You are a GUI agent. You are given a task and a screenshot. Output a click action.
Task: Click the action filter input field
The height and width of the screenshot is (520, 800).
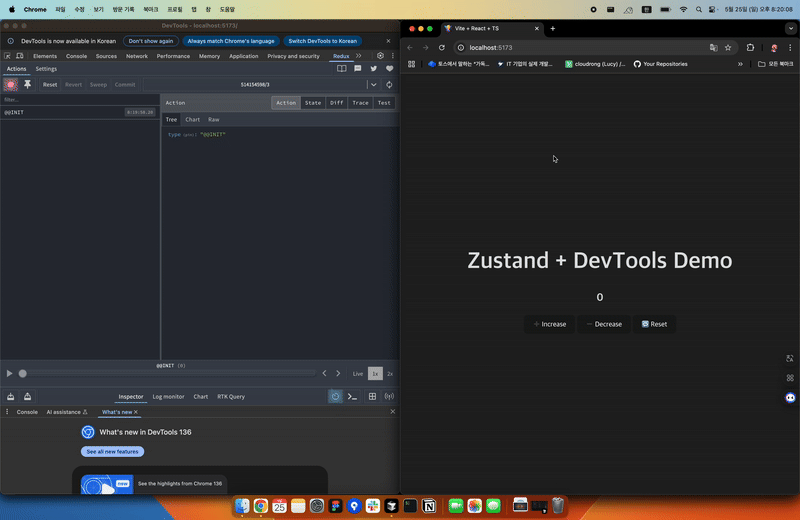tap(80, 100)
